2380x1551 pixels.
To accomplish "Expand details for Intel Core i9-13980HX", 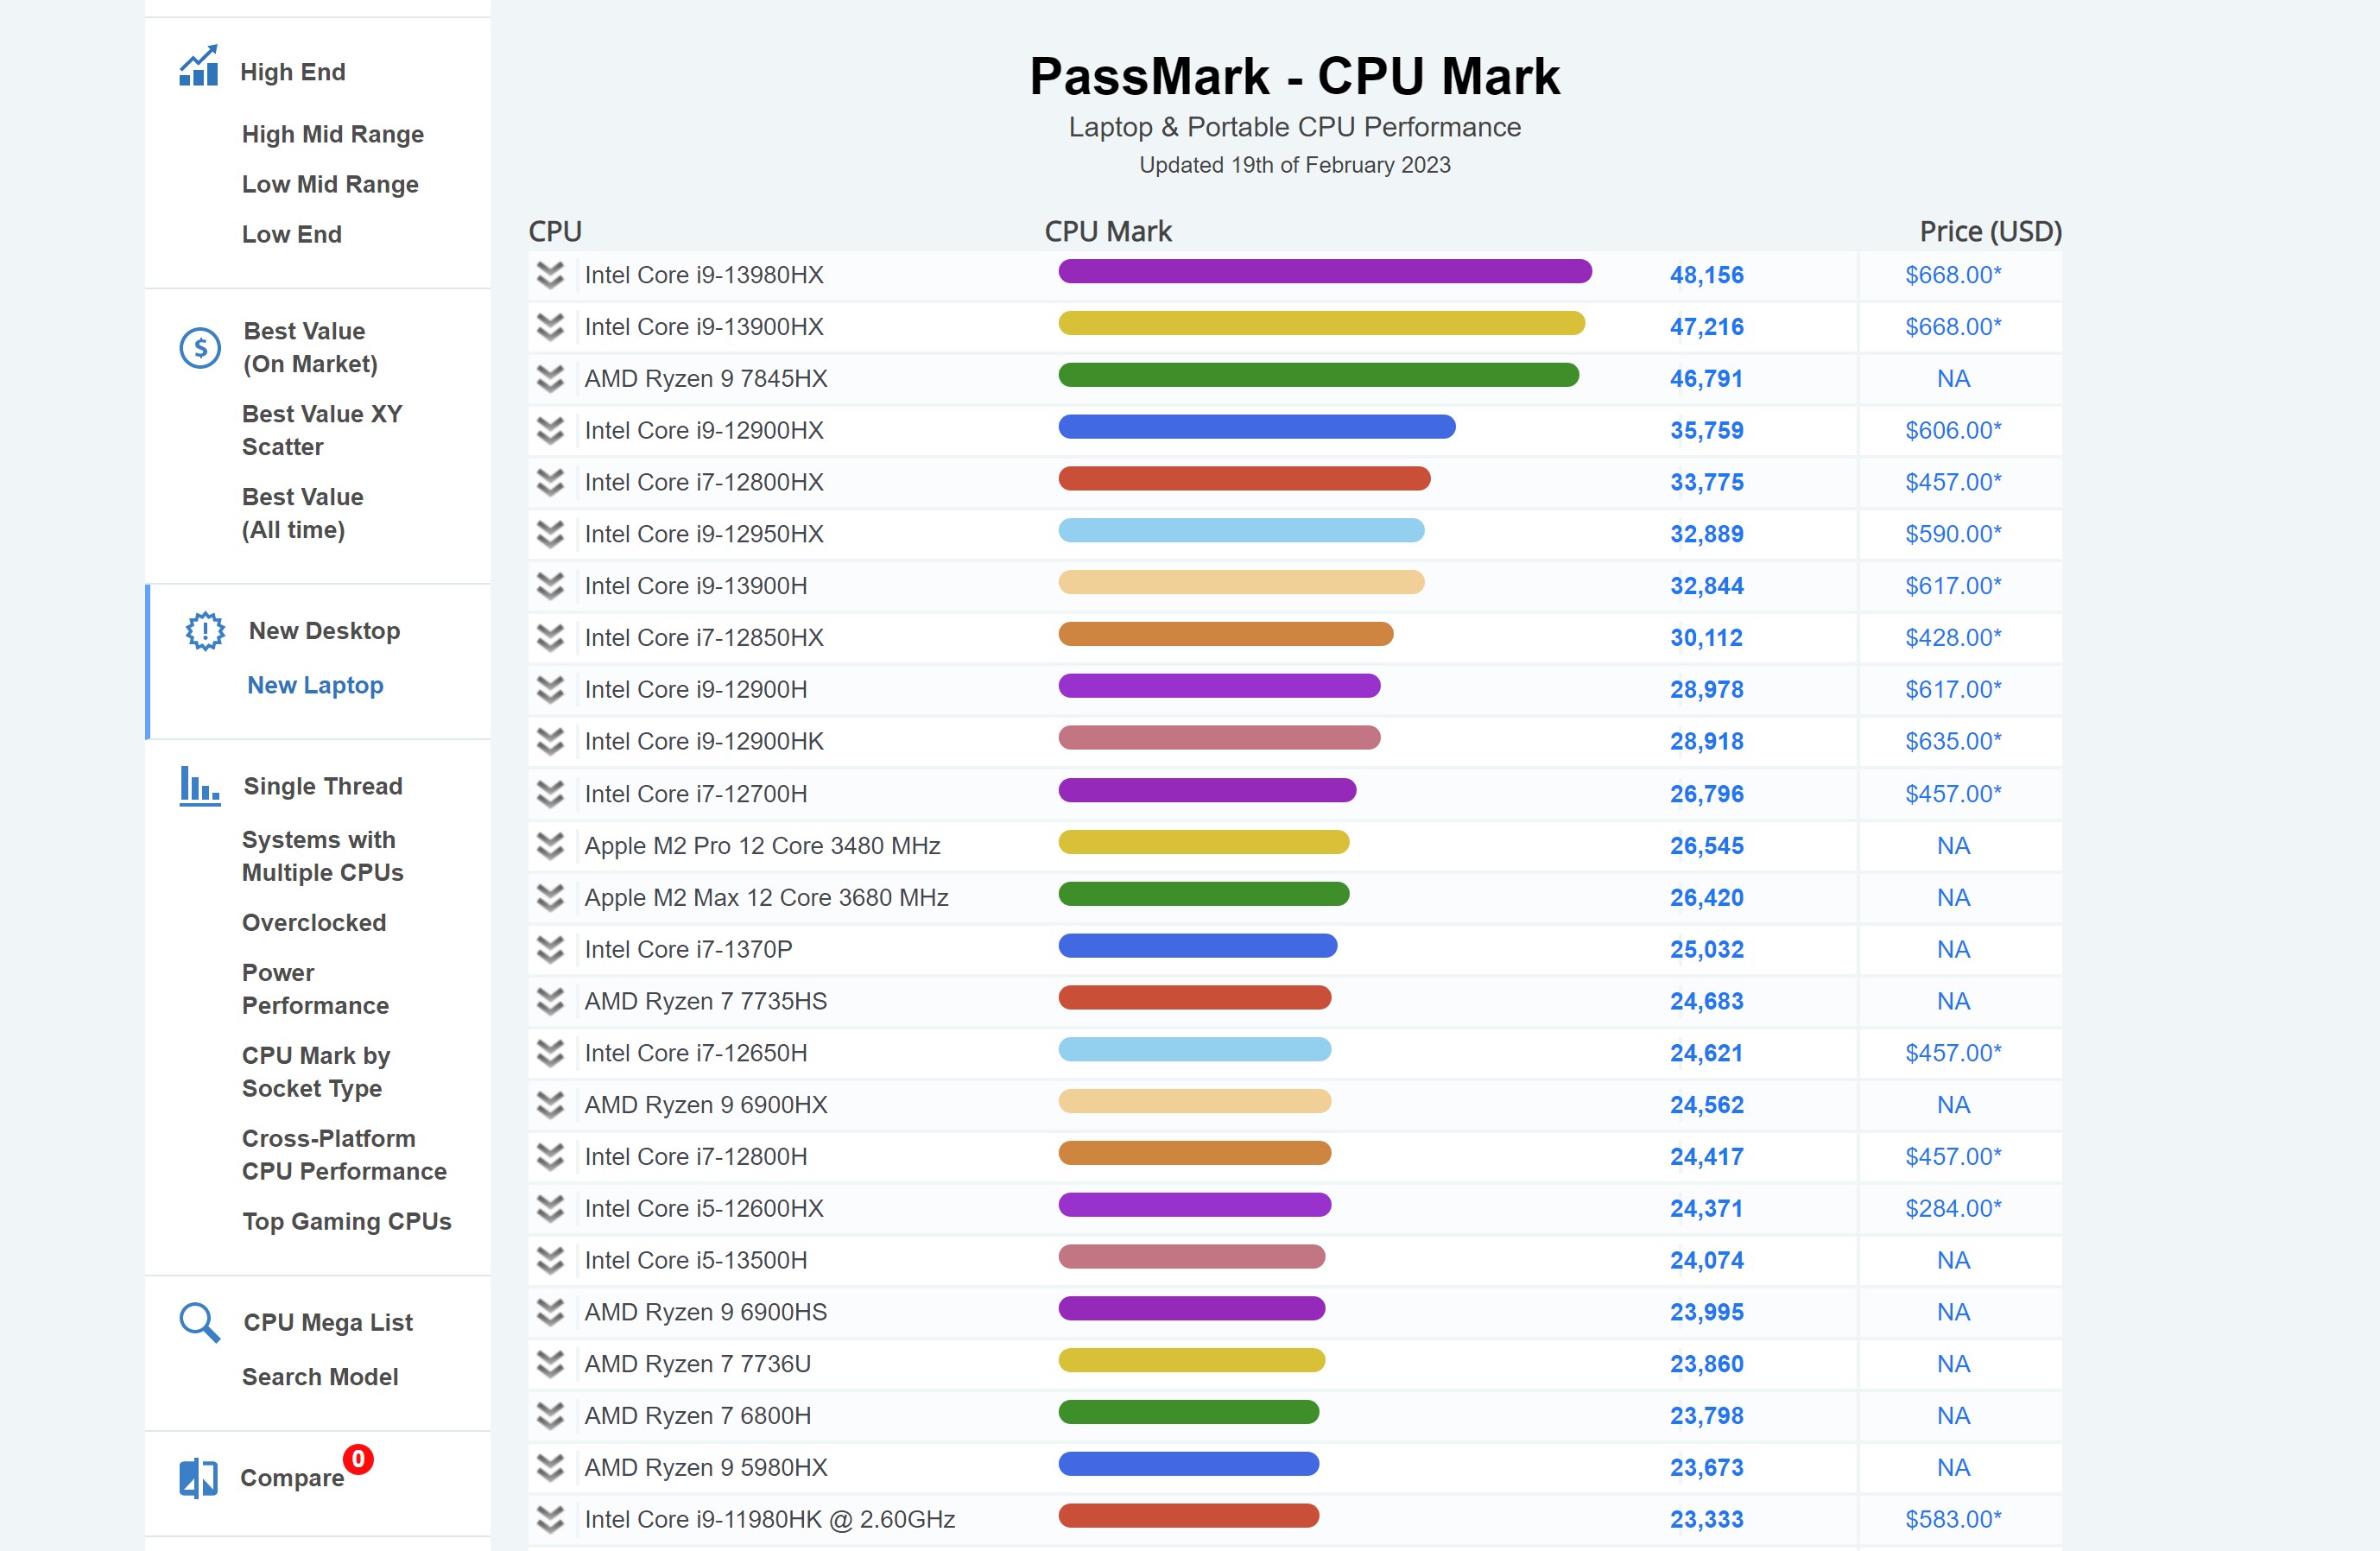I will click(550, 275).
